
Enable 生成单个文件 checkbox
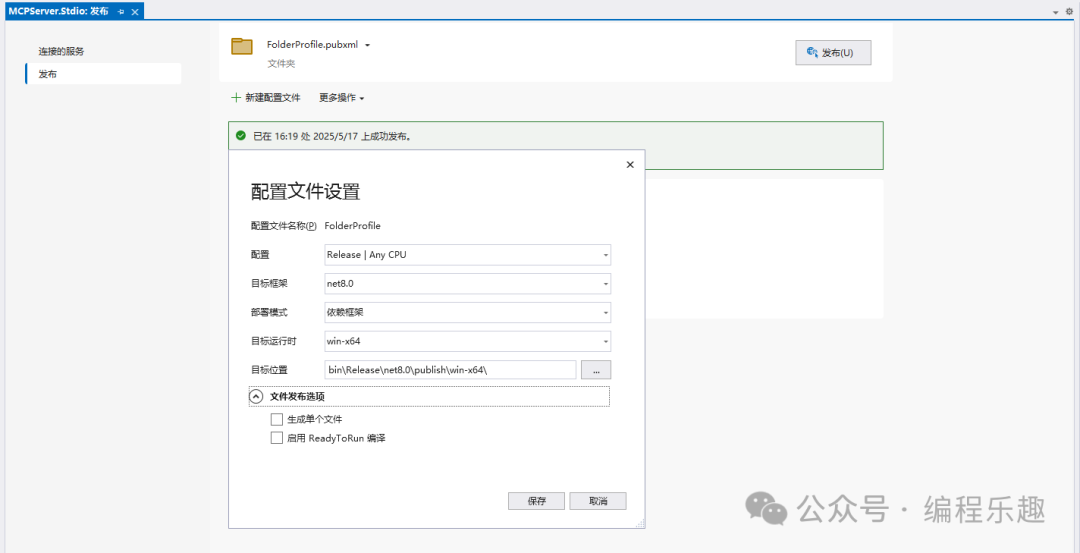[277, 419]
